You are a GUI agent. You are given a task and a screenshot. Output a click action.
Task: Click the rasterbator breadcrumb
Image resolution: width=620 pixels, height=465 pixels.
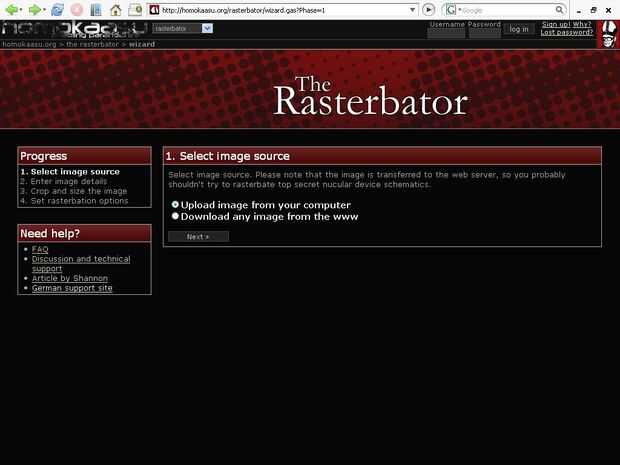pyautogui.click(x=92, y=44)
